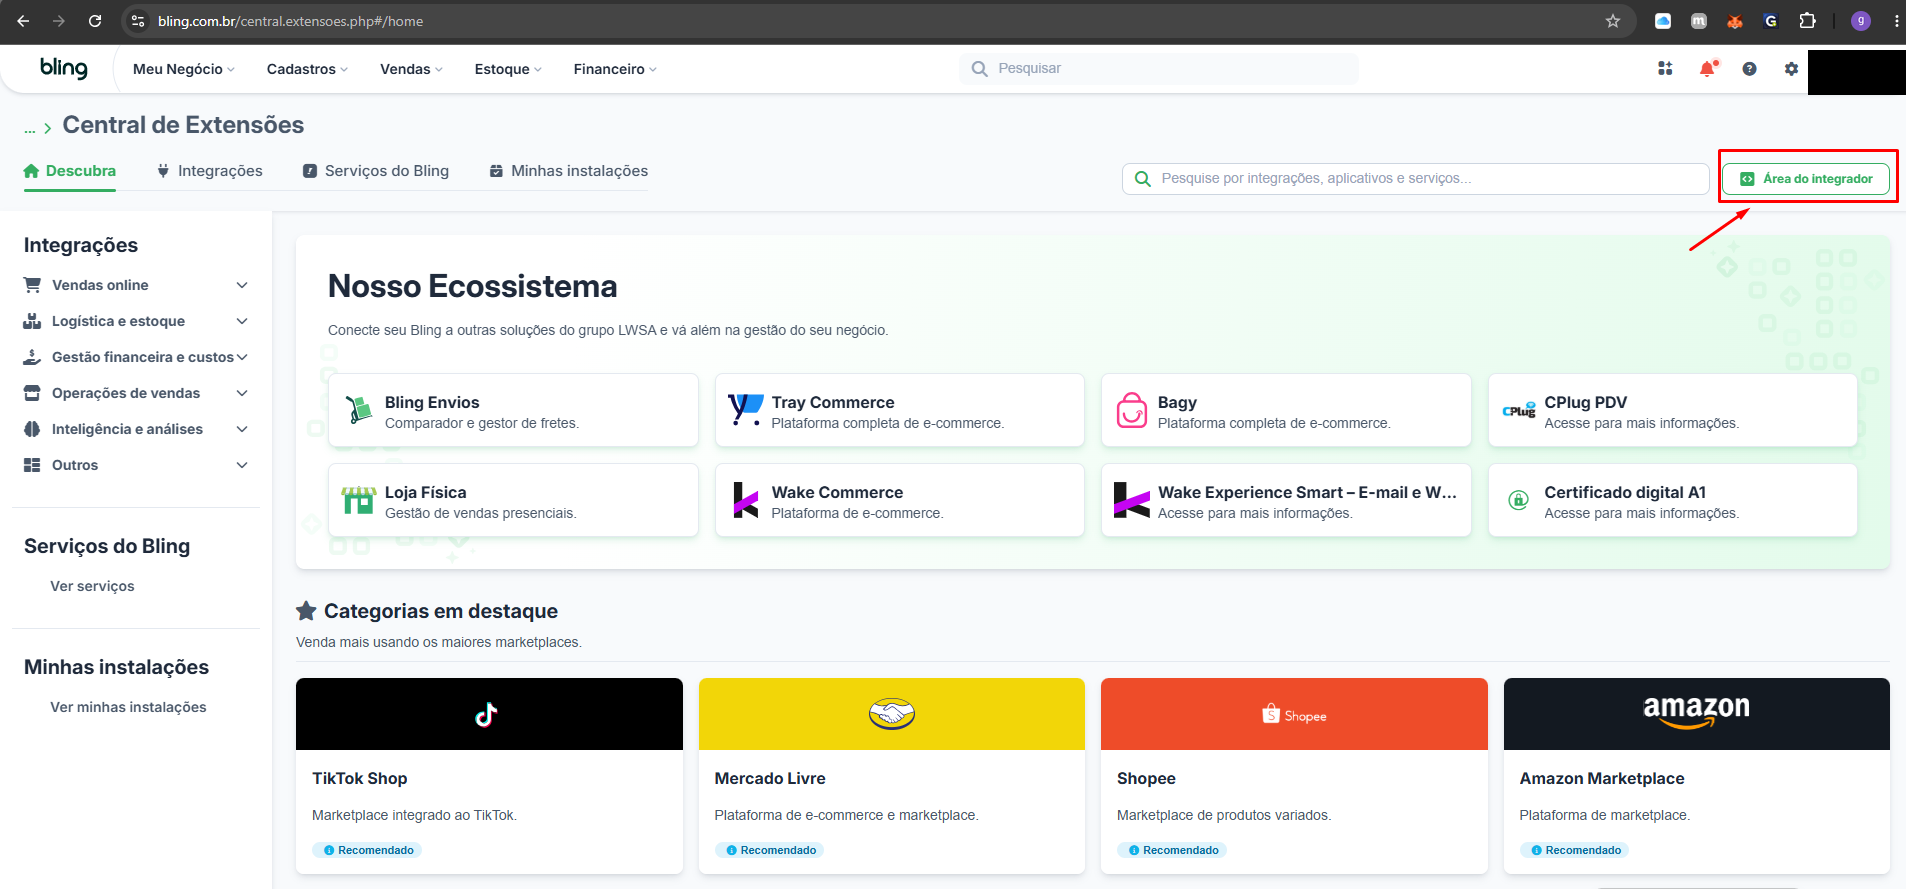Expand Operações de vendas chevron
The height and width of the screenshot is (889, 1906).
242,393
